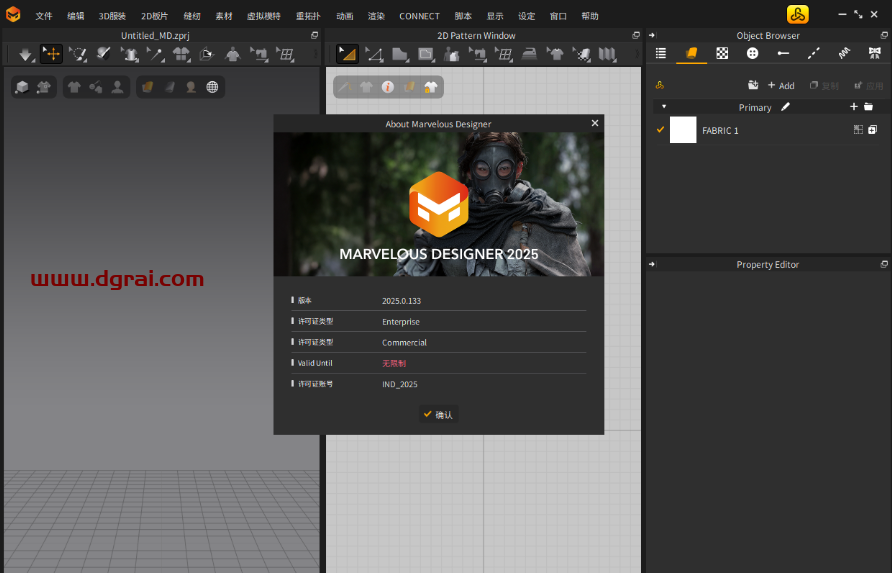Click the globe wireframe icon in 3D viewport

click(x=212, y=87)
